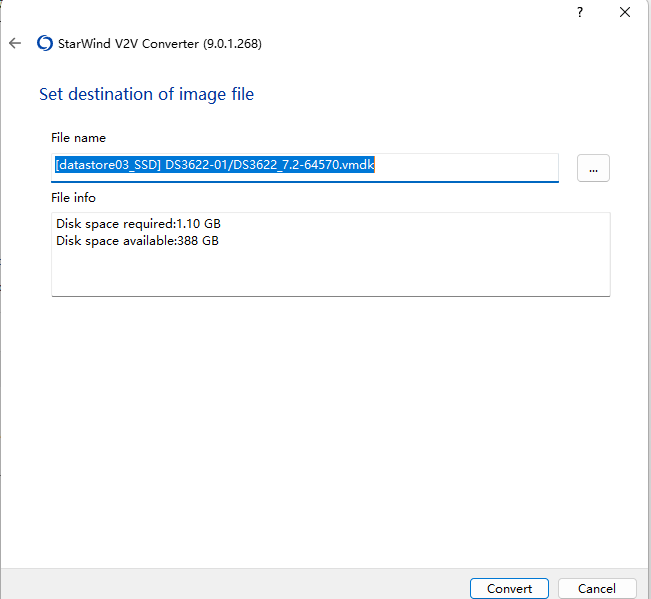This screenshot has width=651, height=599.
Task: Go back using the left arrow icon
Action: (x=15, y=43)
